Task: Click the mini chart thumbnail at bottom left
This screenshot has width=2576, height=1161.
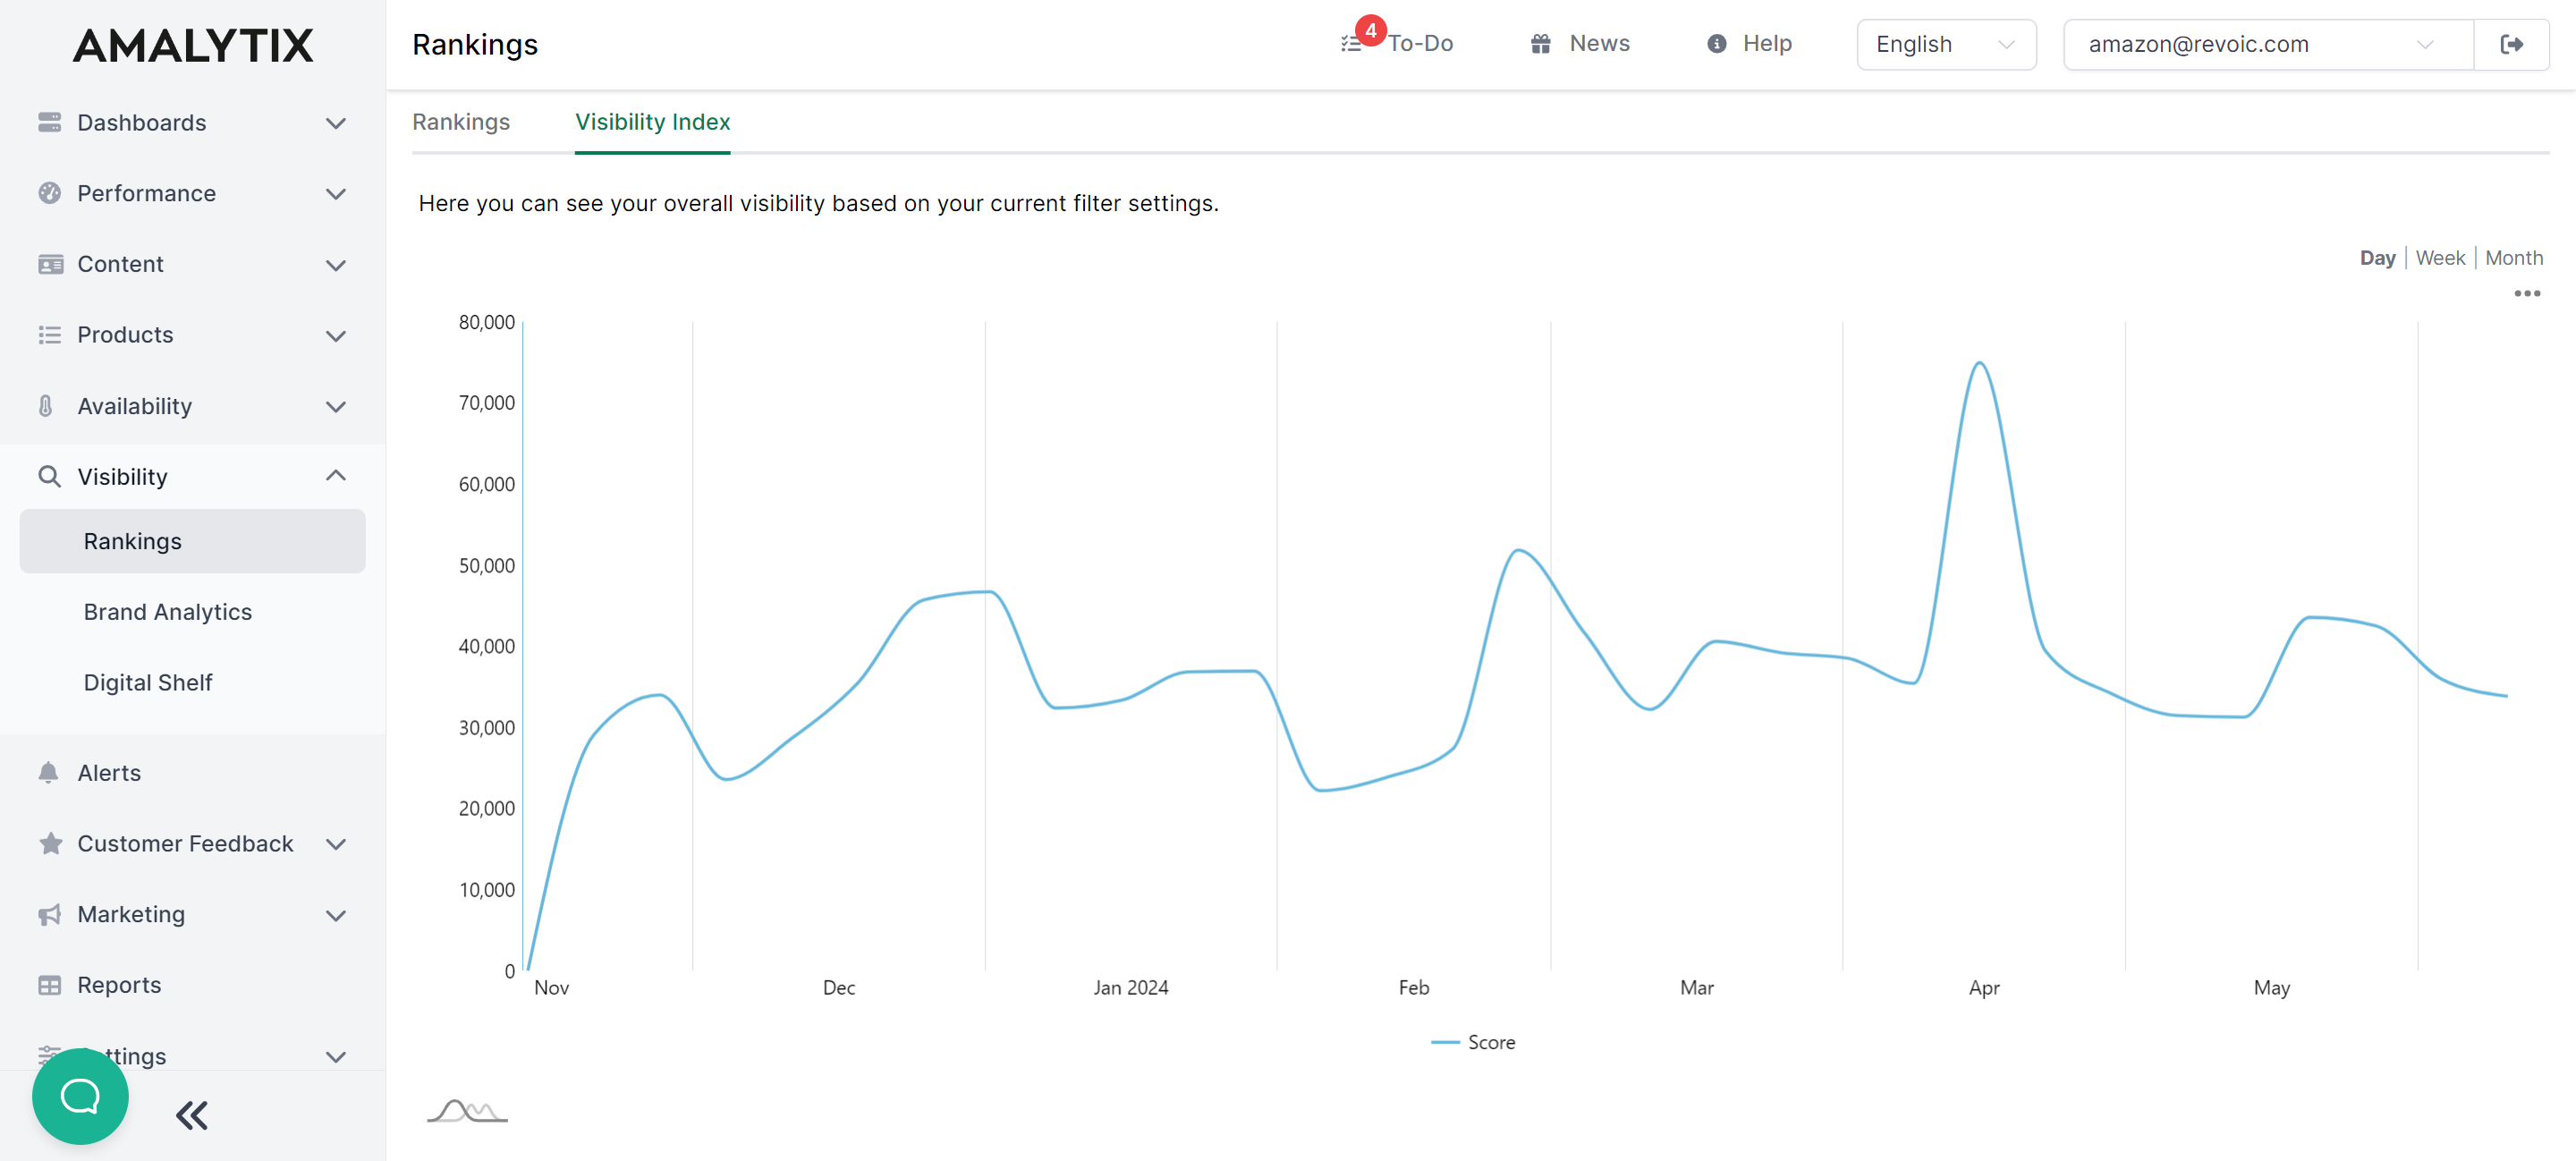Action: [465, 1110]
